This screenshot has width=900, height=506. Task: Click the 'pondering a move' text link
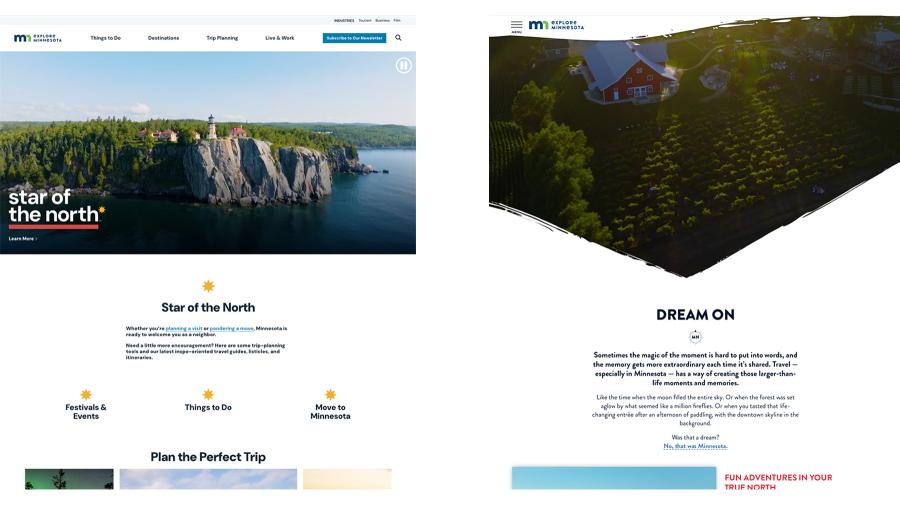pyautogui.click(x=232, y=328)
